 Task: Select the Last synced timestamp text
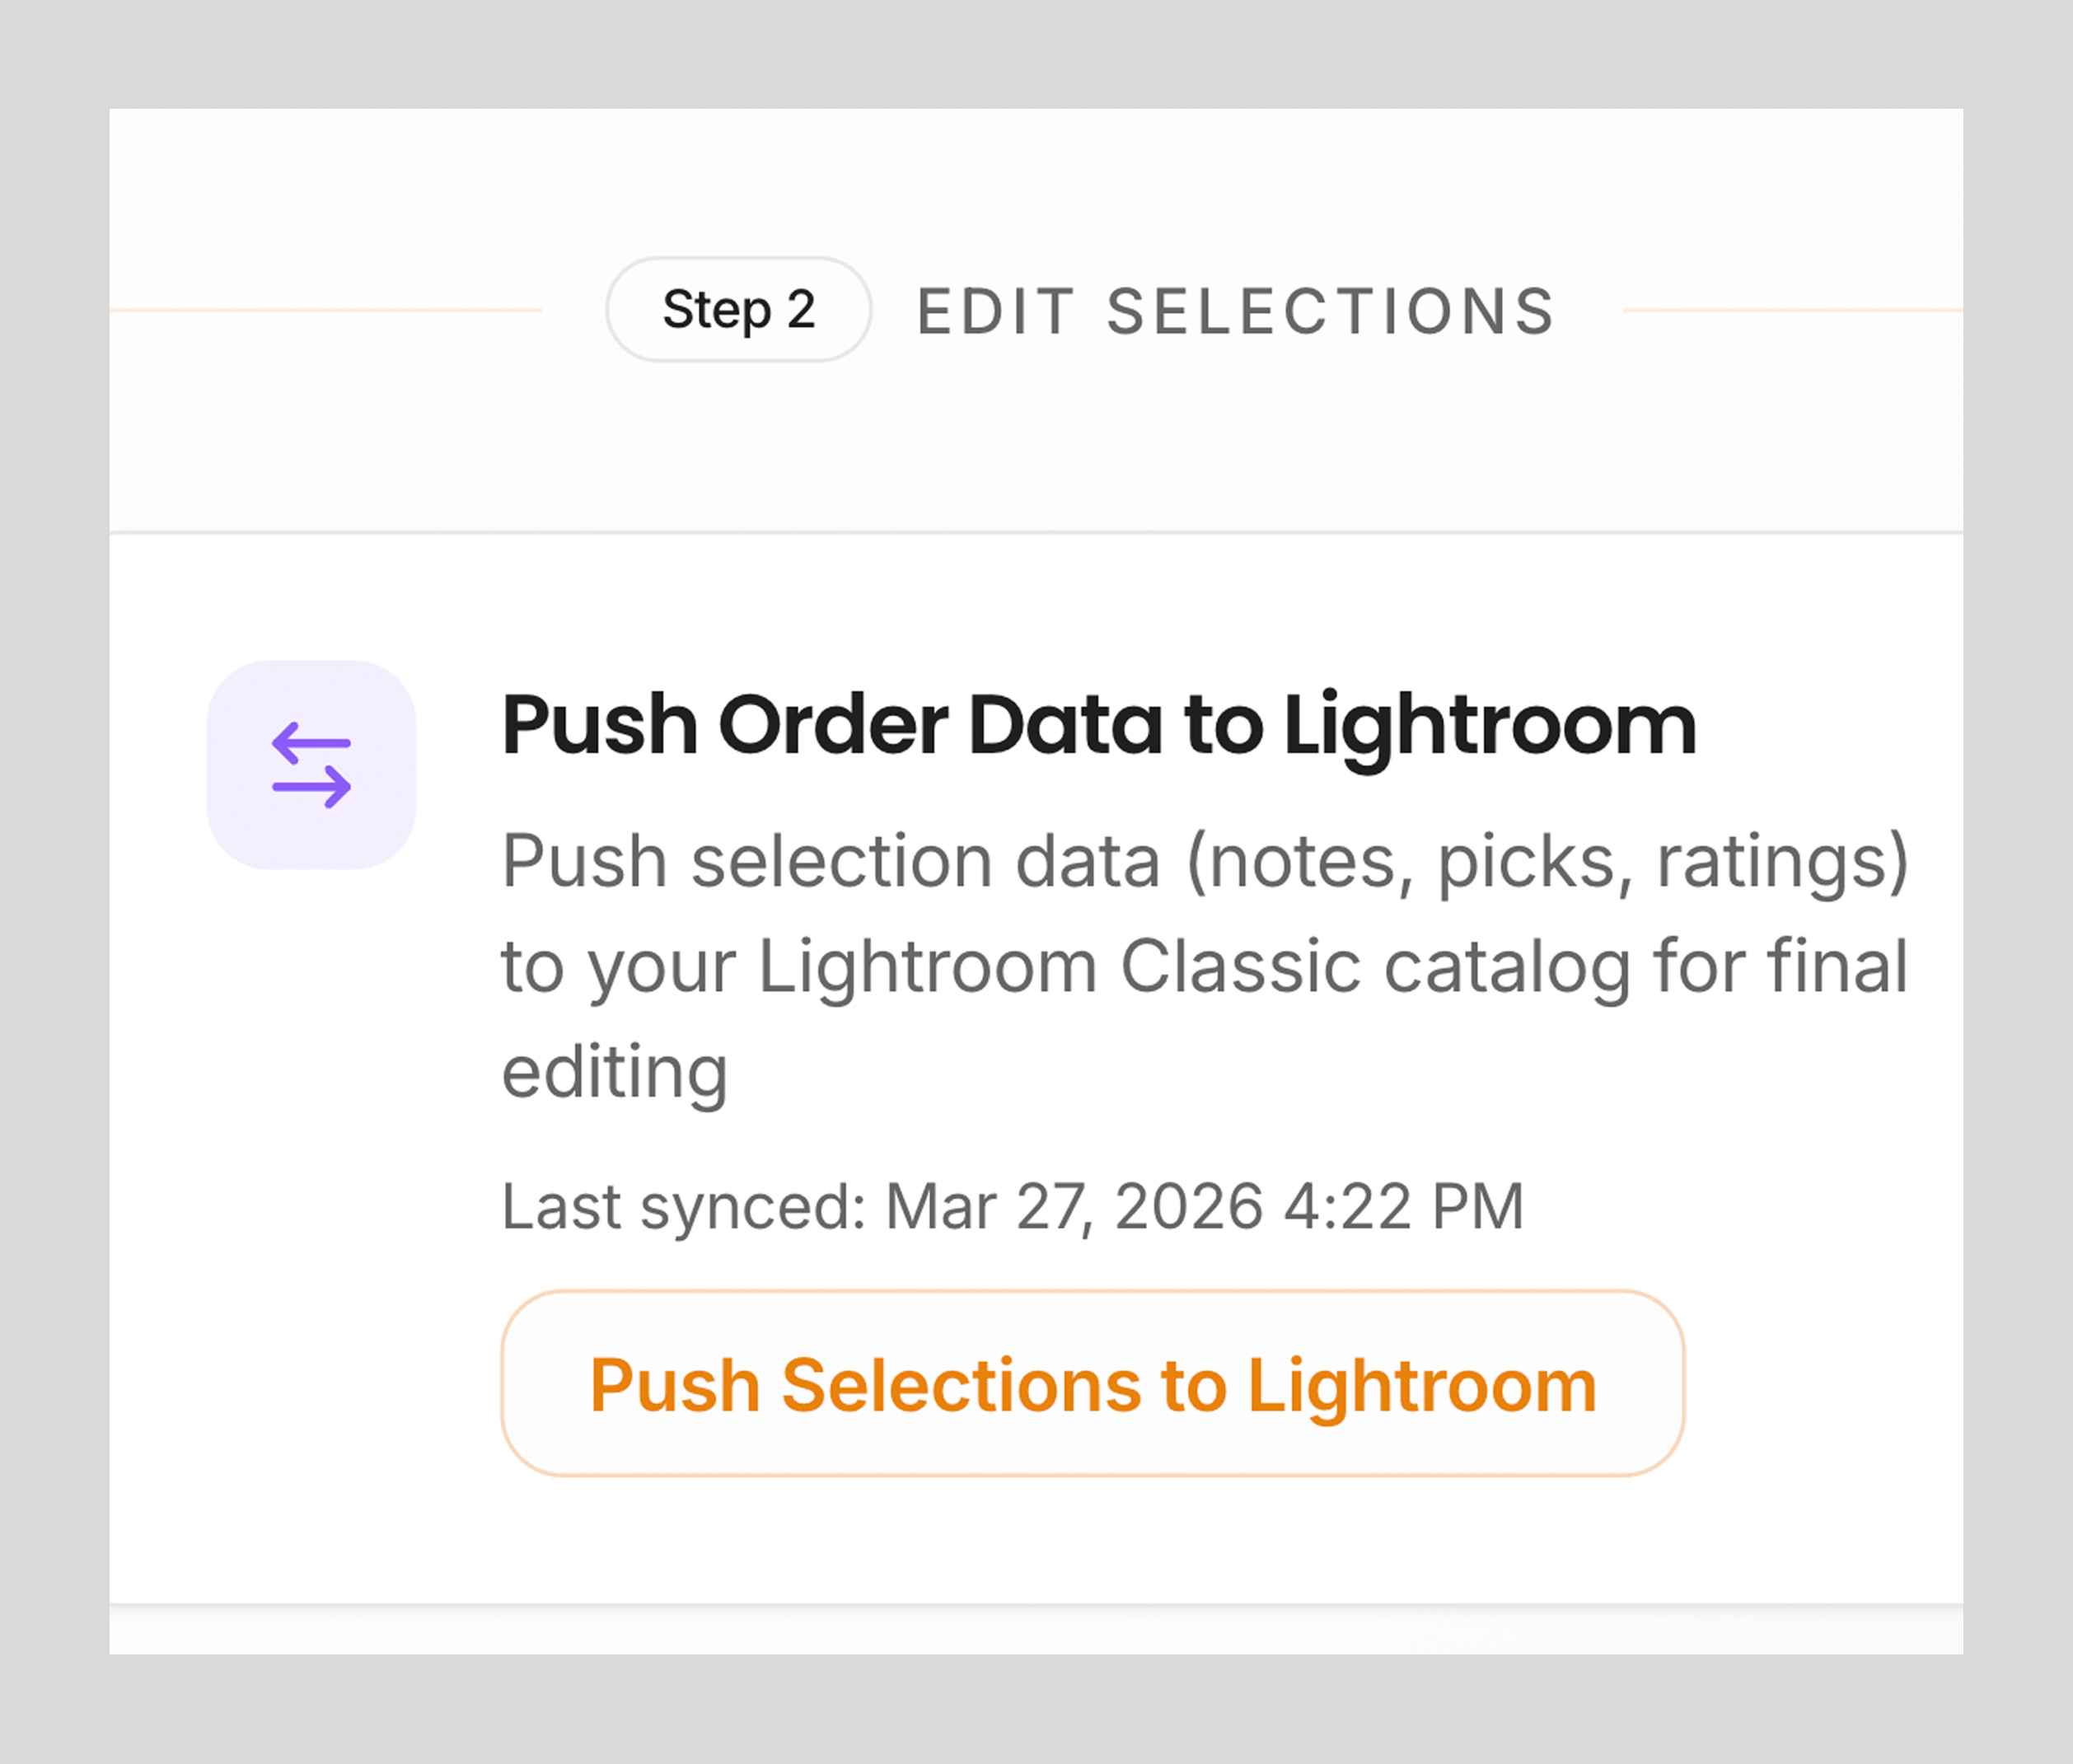1012,1206
